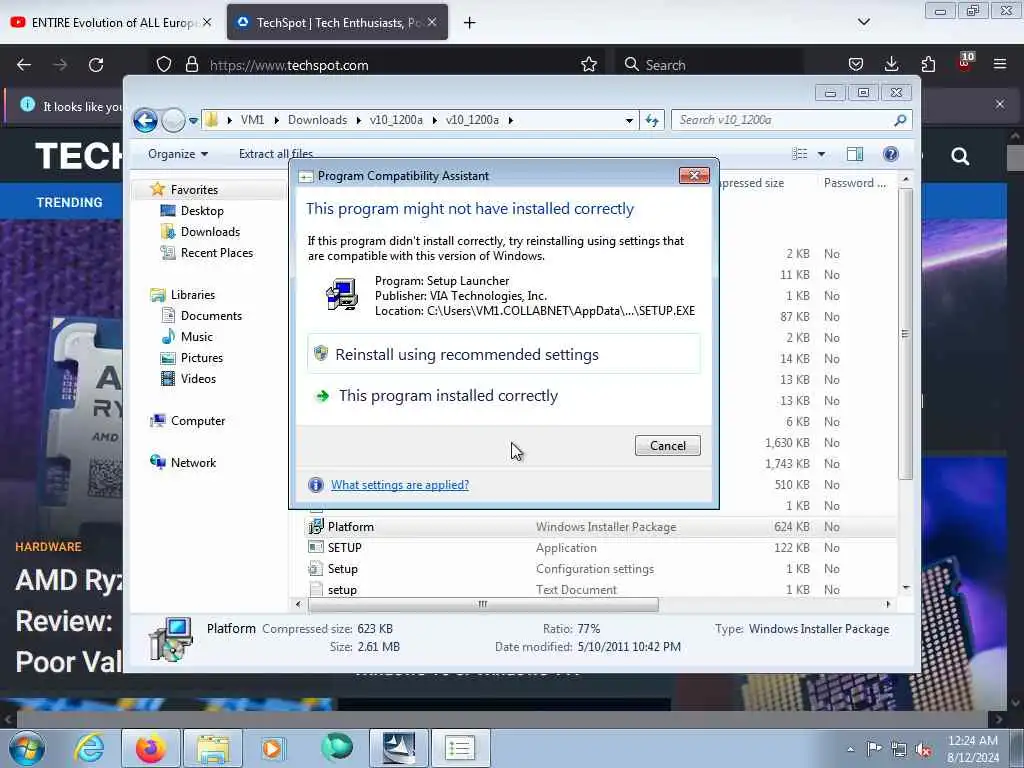Choose This program installed correctly
The height and width of the screenshot is (768, 1024).
pos(504,396)
